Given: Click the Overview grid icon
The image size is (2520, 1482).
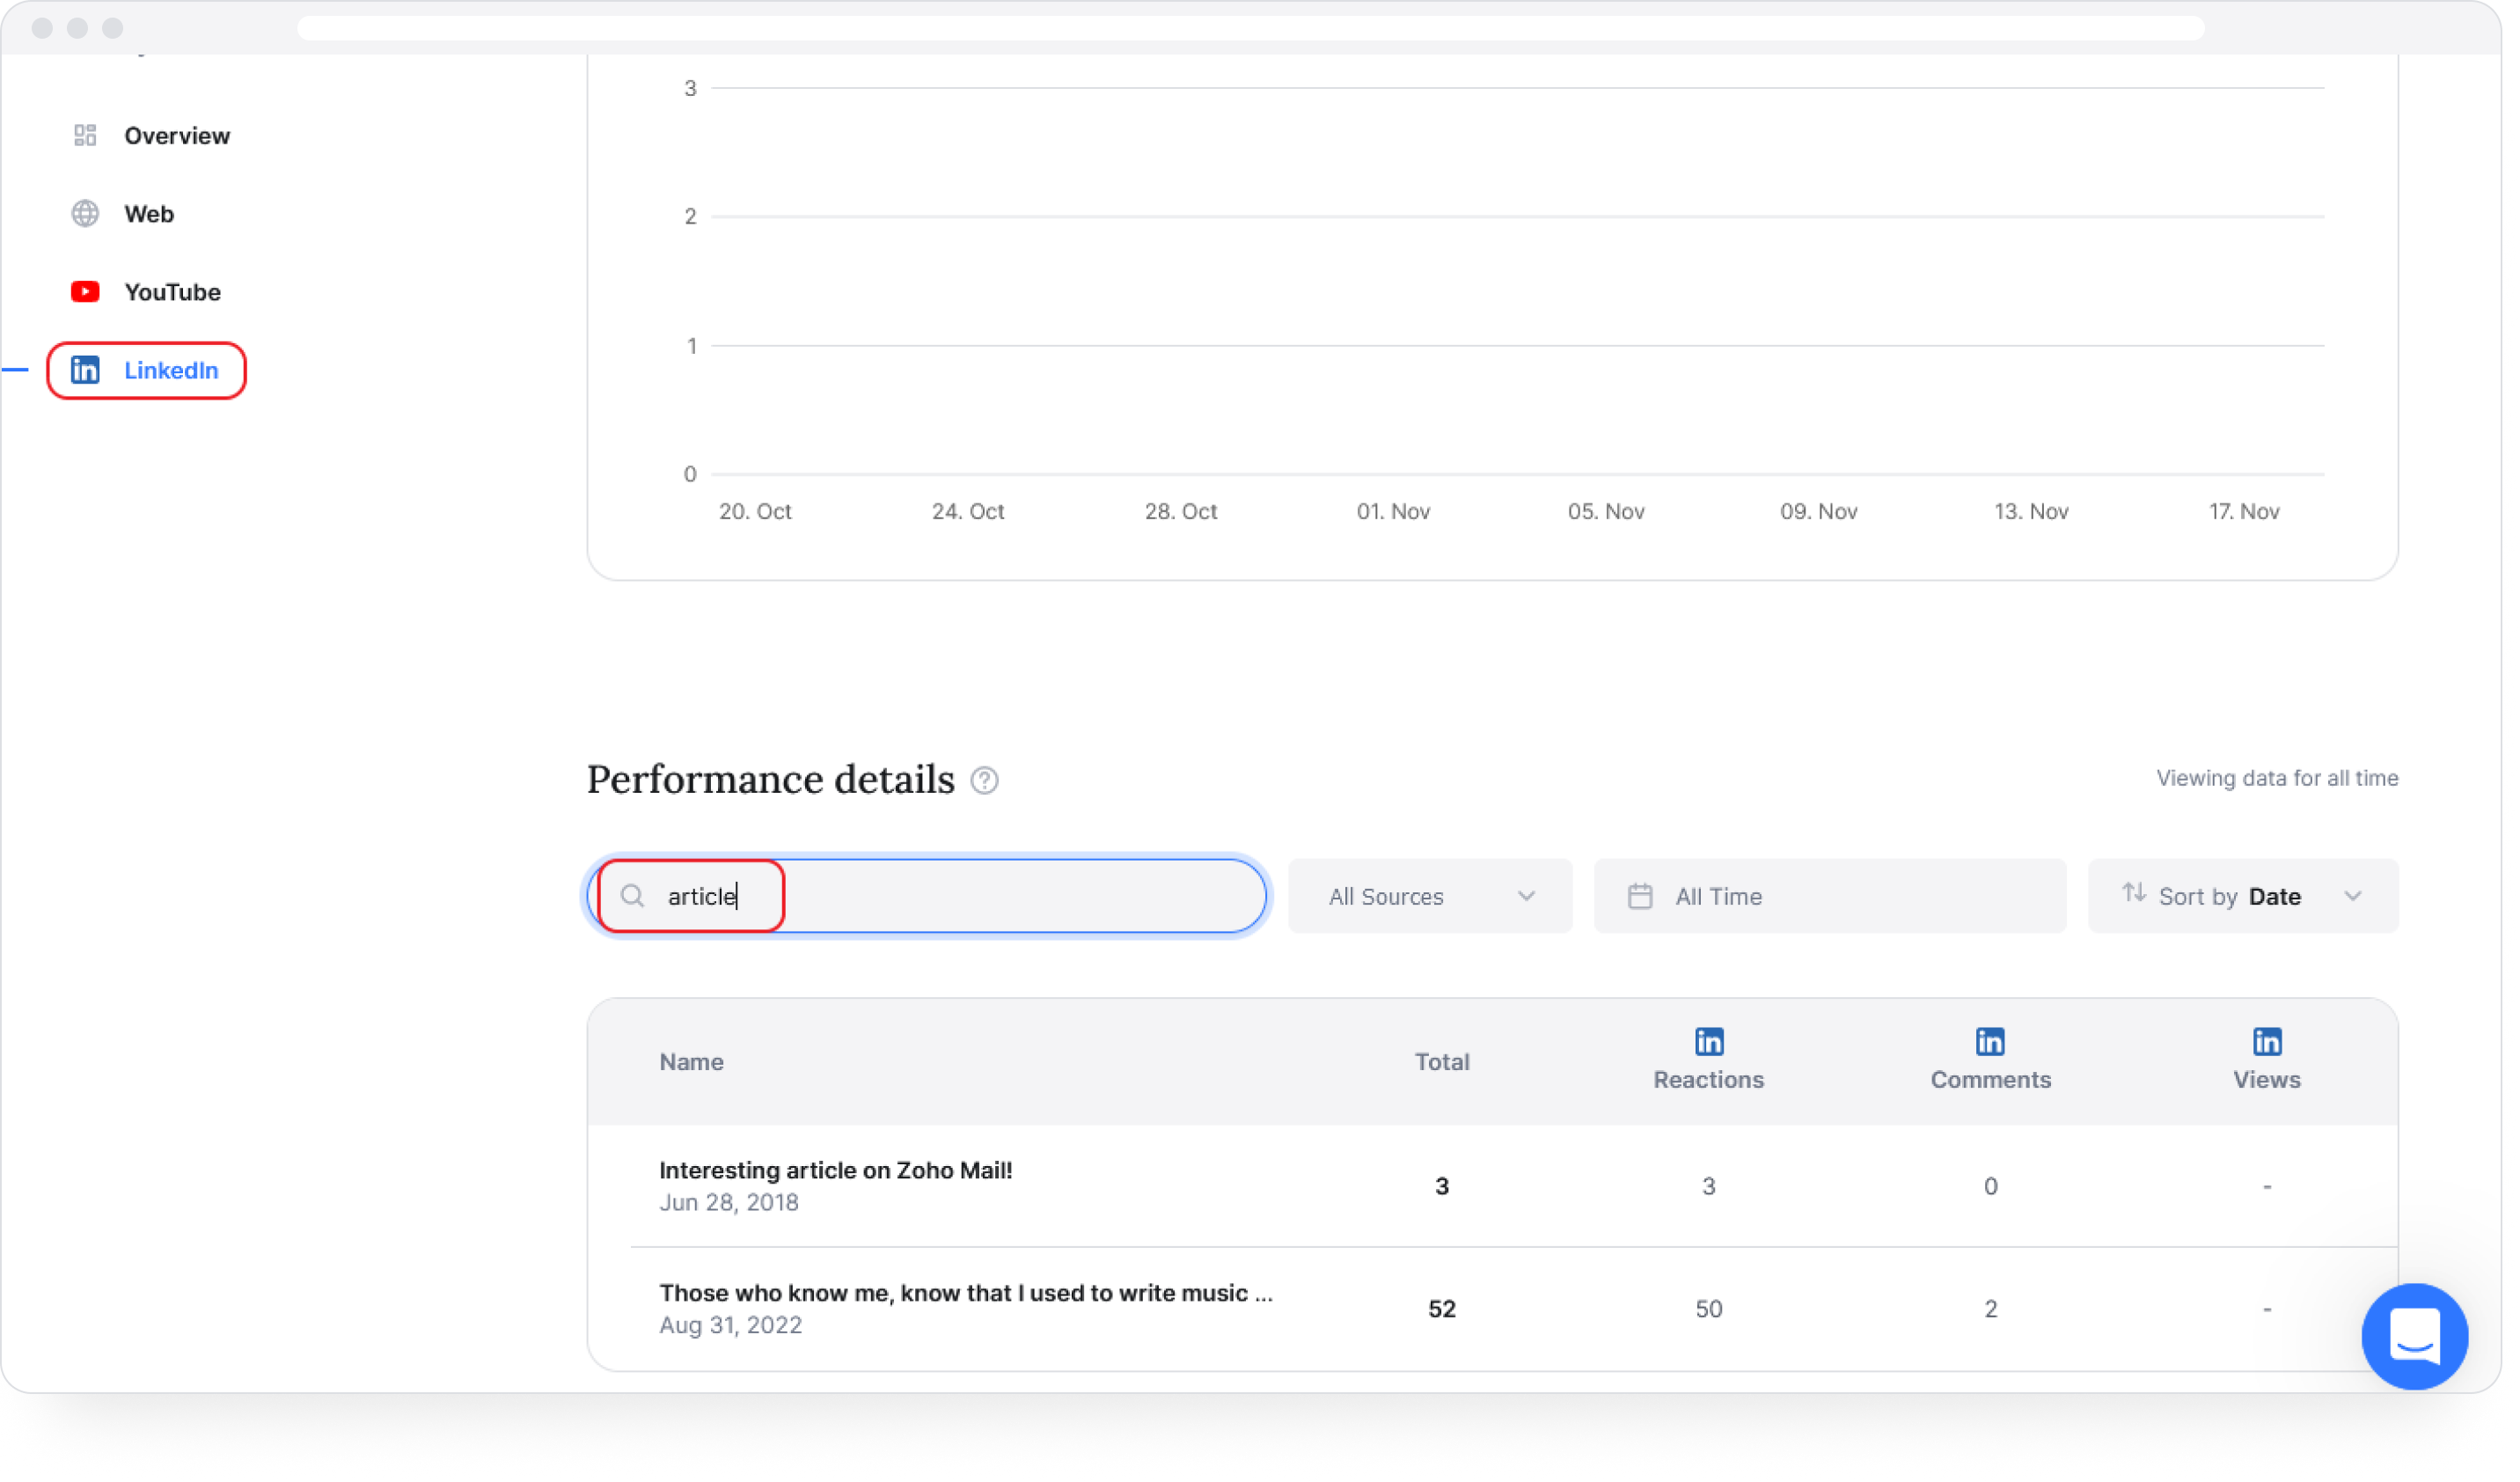Looking at the screenshot, I should 86,136.
